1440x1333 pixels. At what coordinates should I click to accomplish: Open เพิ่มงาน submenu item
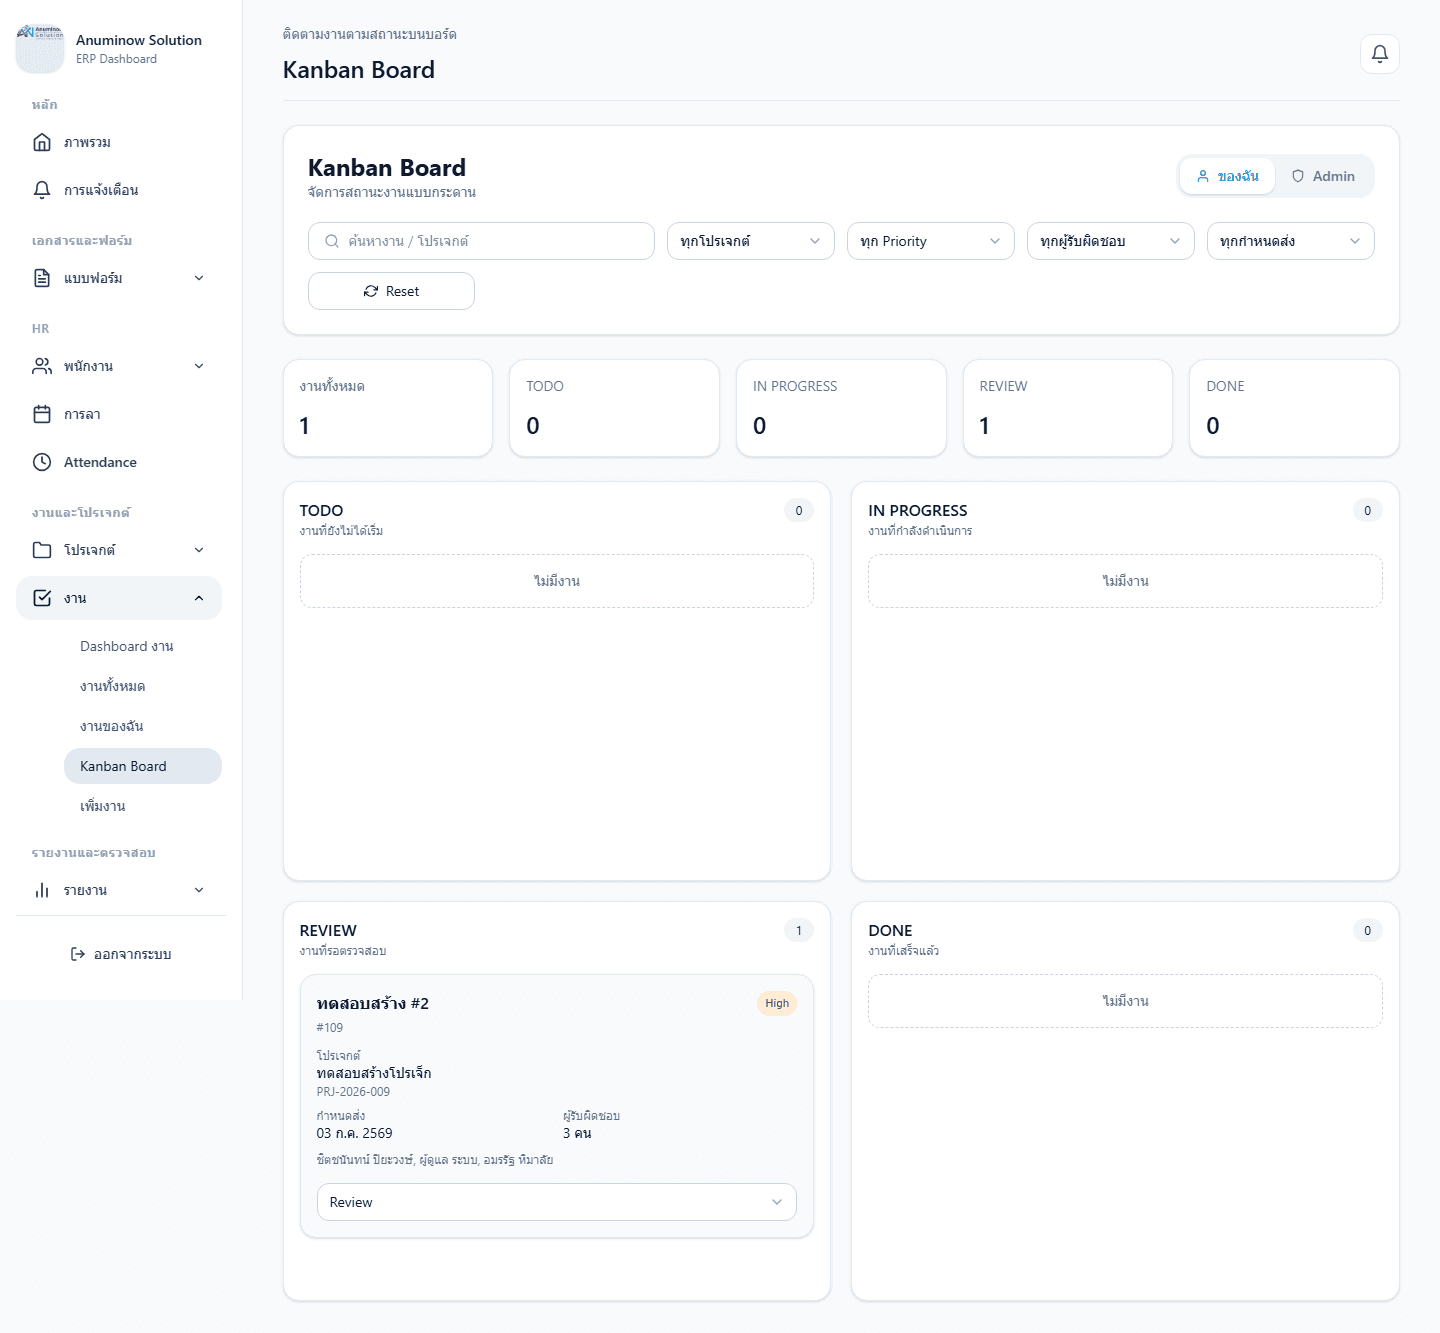(143, 806)
